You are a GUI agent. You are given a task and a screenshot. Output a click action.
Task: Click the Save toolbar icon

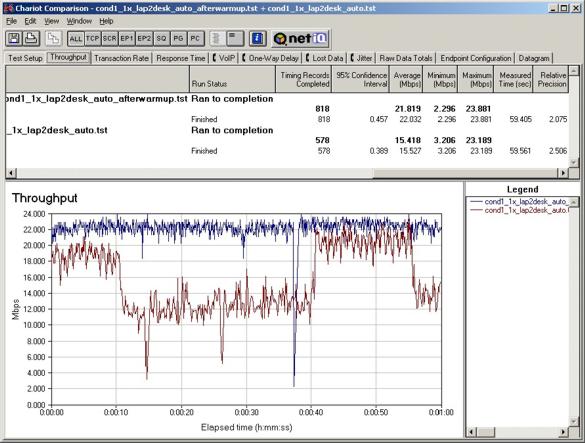click(x=14, y=38)
